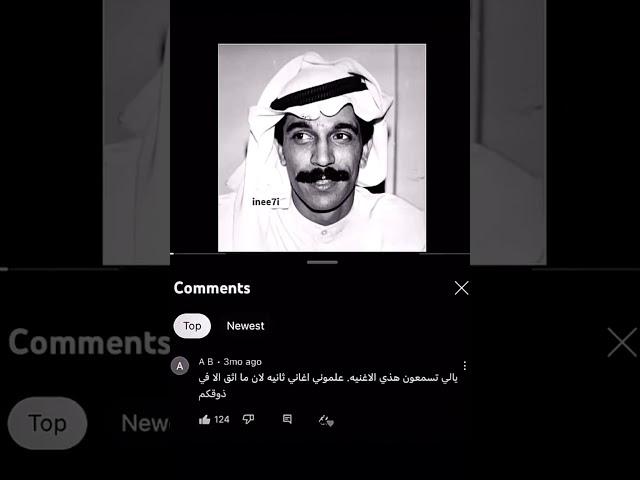Viewport: 640px width, 480px height.
Task: Click the video progress bar under photo
Action: [x=320, y=253]
